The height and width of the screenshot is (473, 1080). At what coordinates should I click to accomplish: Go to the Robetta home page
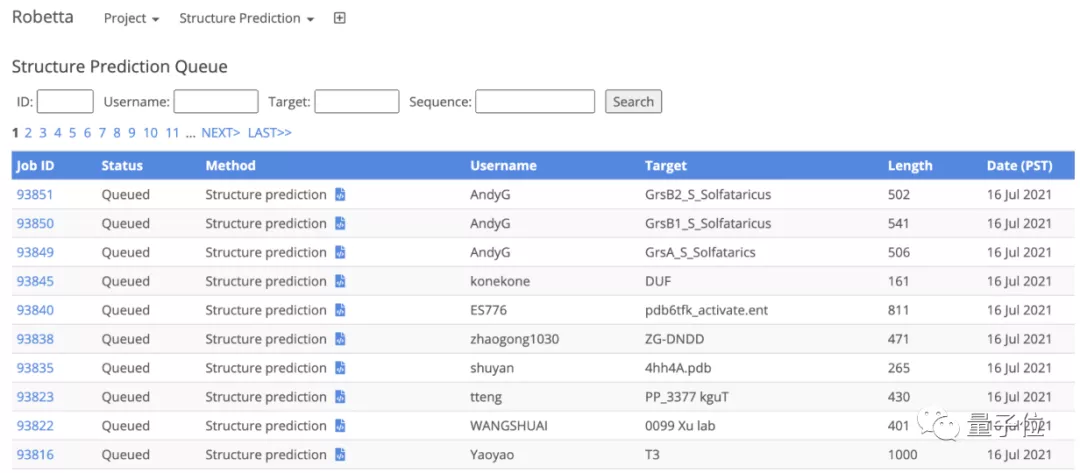click(x=42, y=17)
